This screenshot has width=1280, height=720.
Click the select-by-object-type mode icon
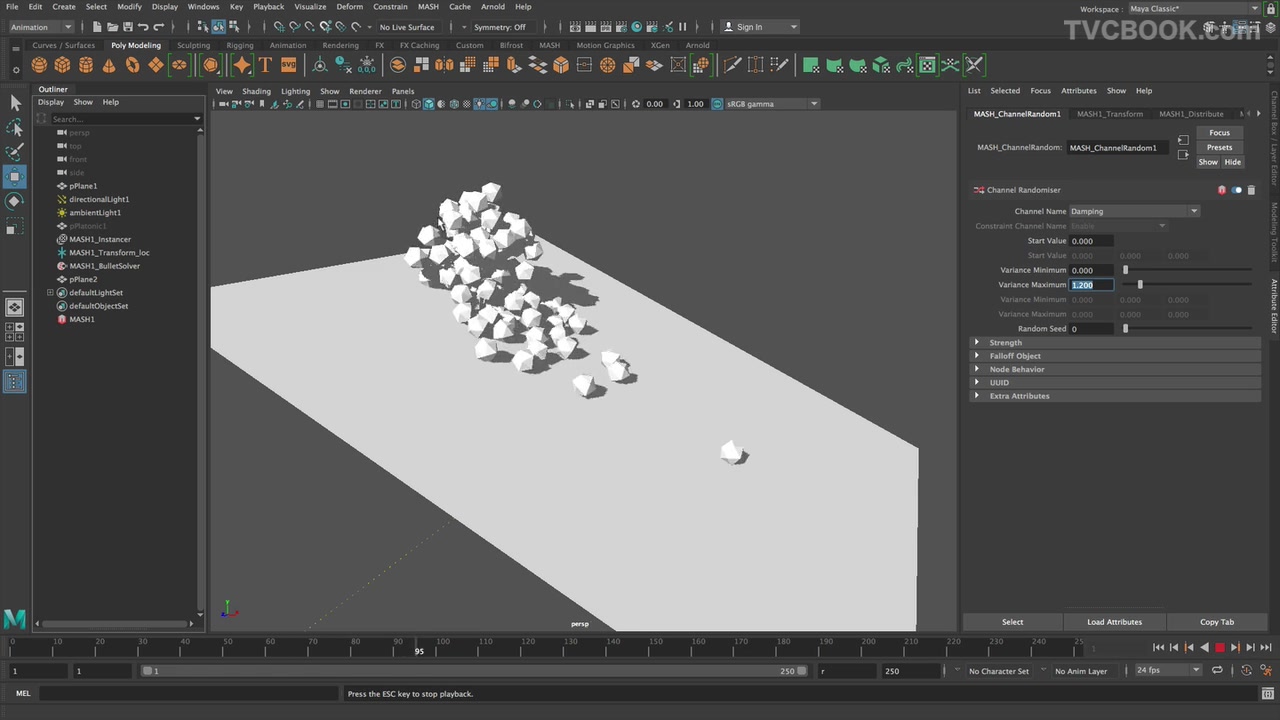219,27
